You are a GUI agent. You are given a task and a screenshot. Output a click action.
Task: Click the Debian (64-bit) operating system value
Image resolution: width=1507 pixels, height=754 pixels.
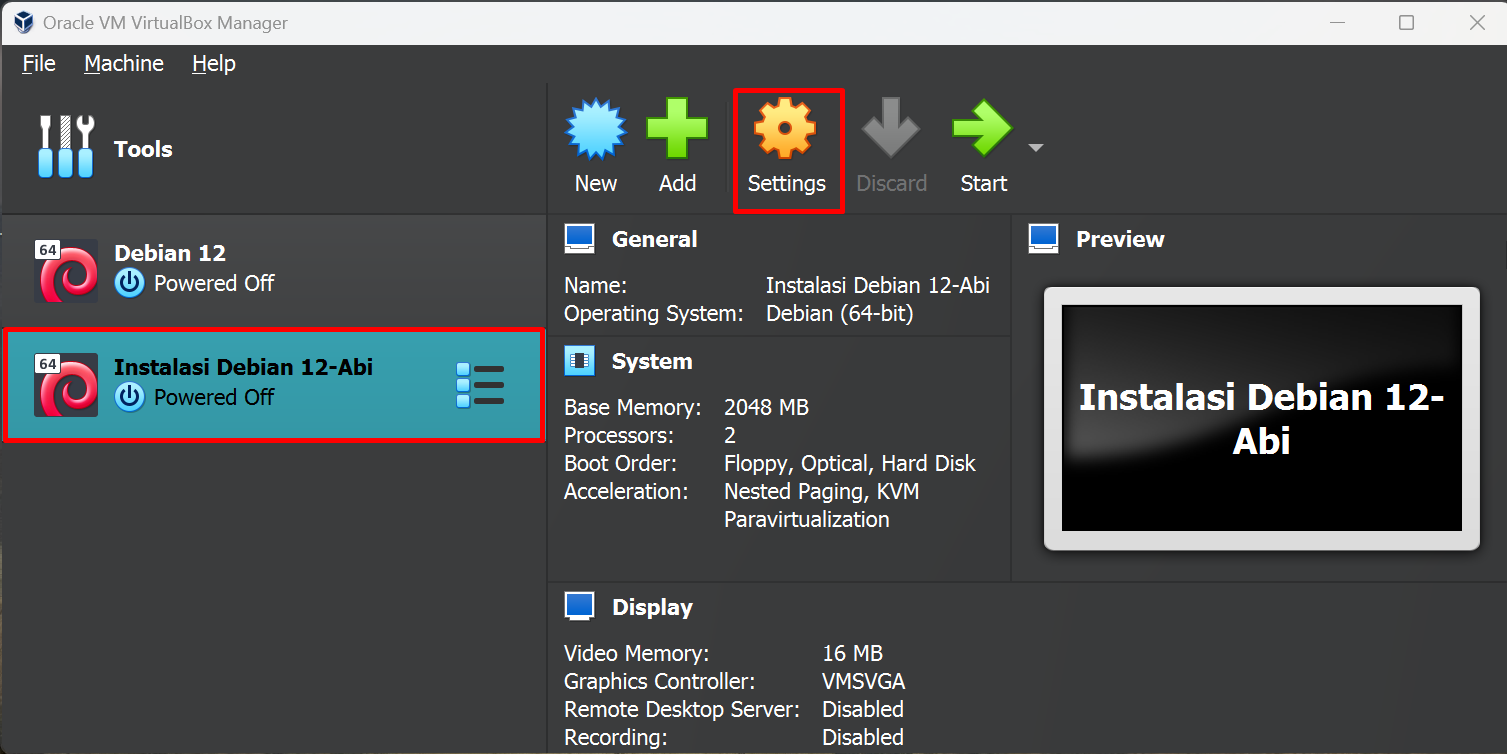point(840,313)
